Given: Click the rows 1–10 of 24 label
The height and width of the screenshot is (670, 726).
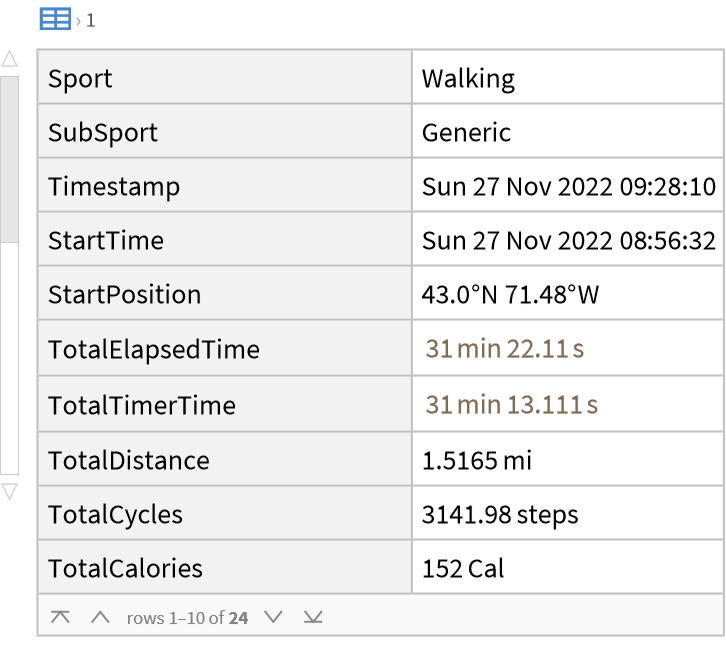Looking at the screenshot, I should 187,618.
